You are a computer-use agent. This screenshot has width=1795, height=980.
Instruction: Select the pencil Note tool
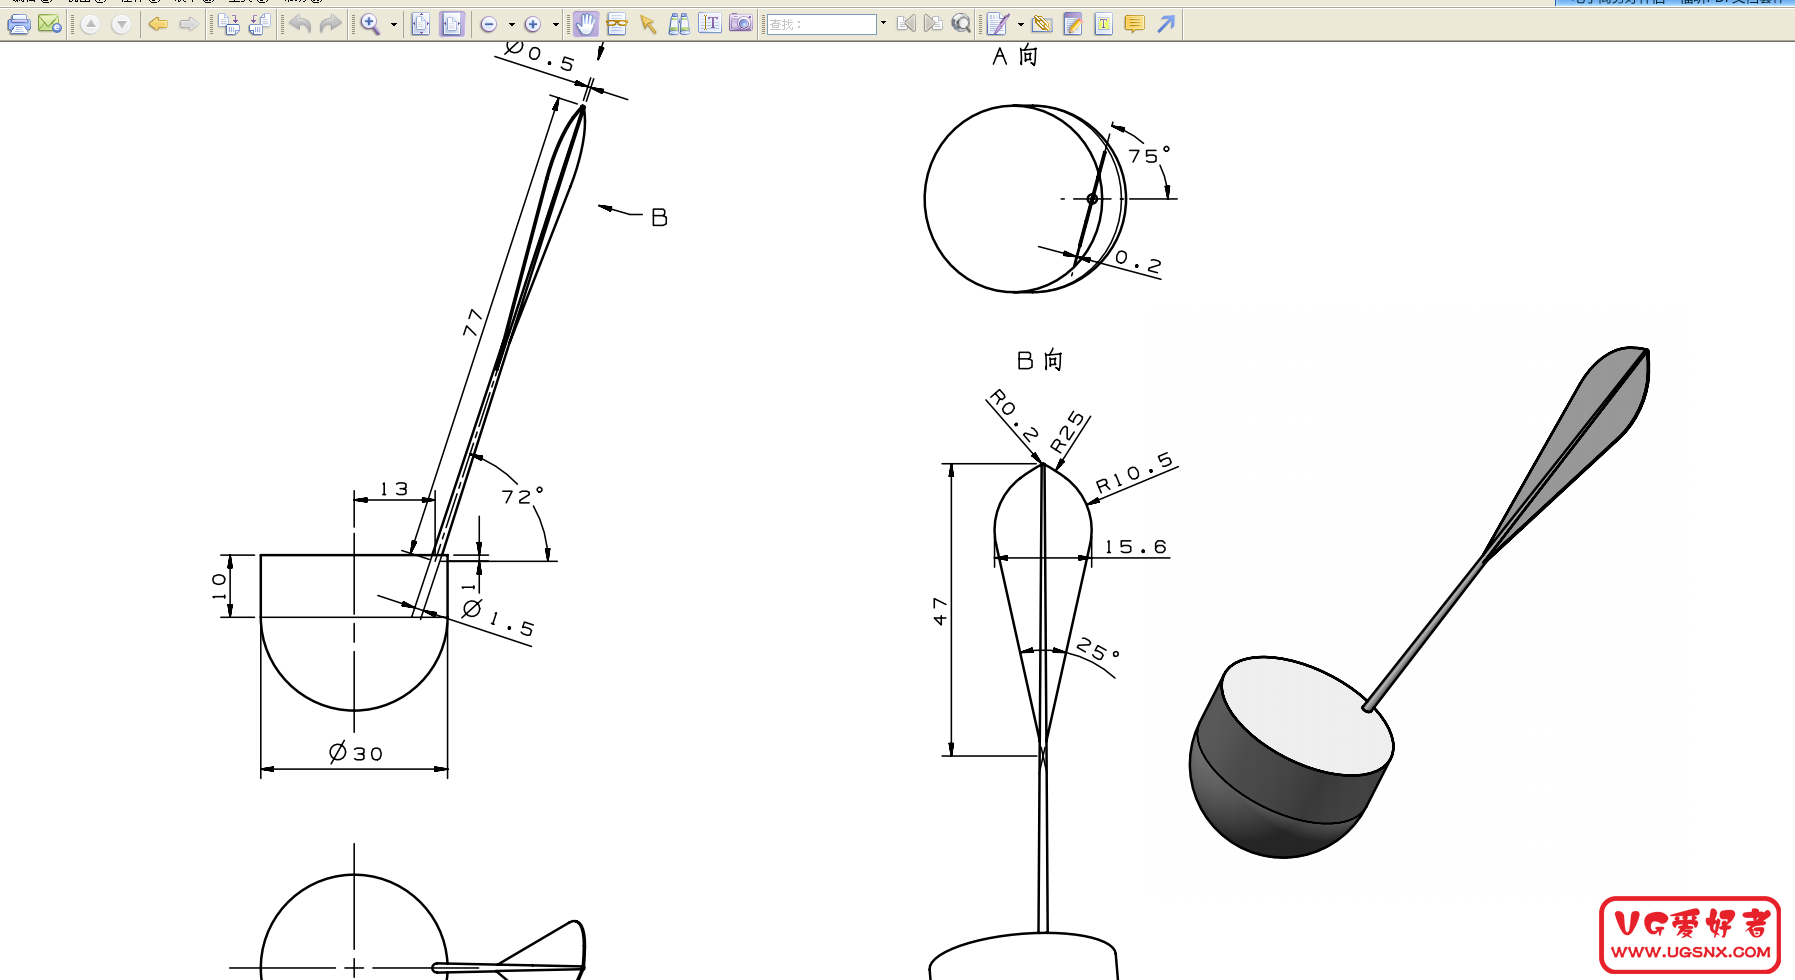pos(1073,24)
